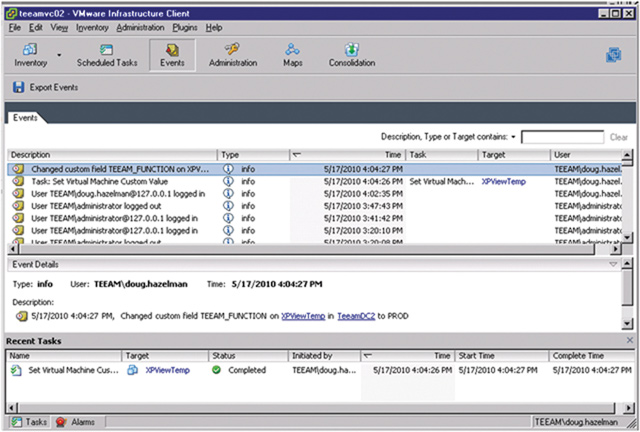Screen dimensions: 640x432
Task: Click the recent task's document icon
Action: tap(16, 370)
